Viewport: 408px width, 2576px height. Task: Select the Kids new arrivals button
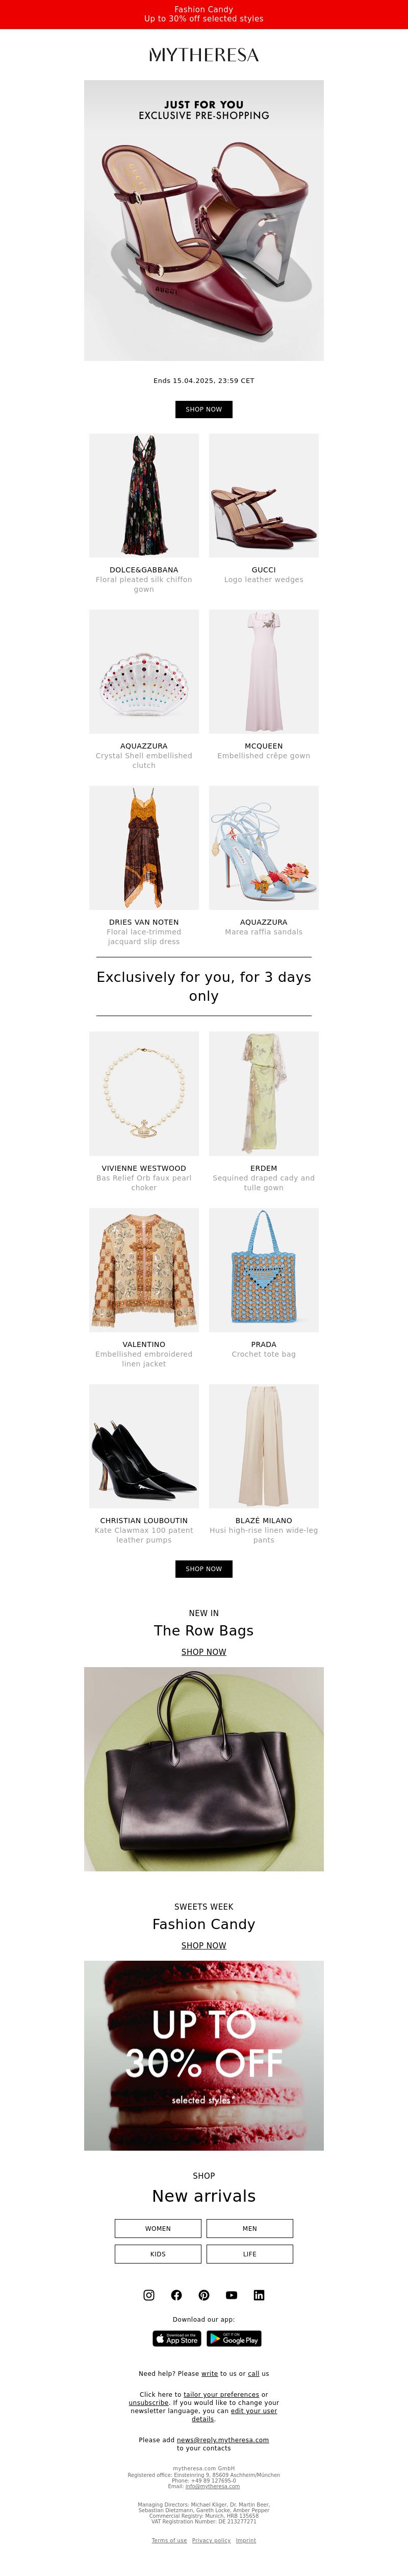coord(158,2254)
